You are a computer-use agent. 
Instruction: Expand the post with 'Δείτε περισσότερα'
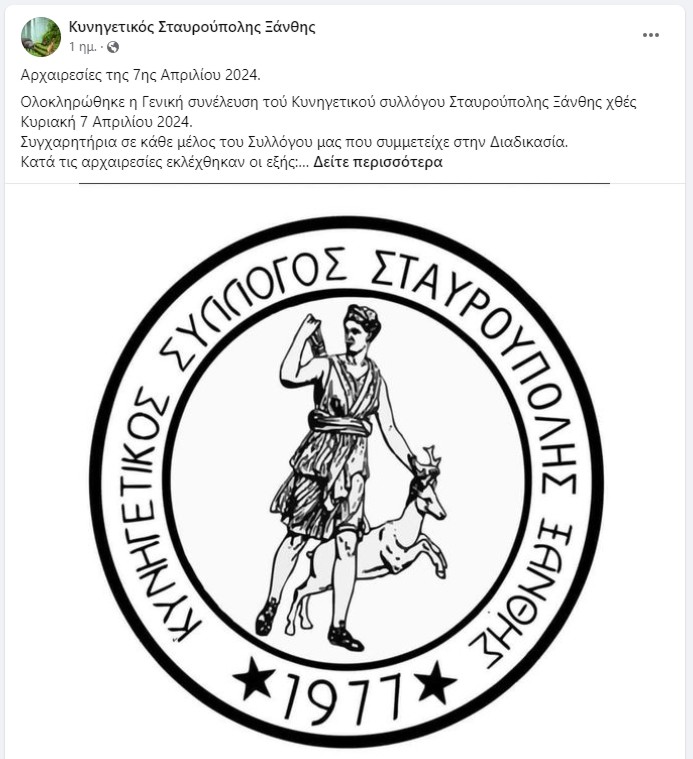[377, 162]
